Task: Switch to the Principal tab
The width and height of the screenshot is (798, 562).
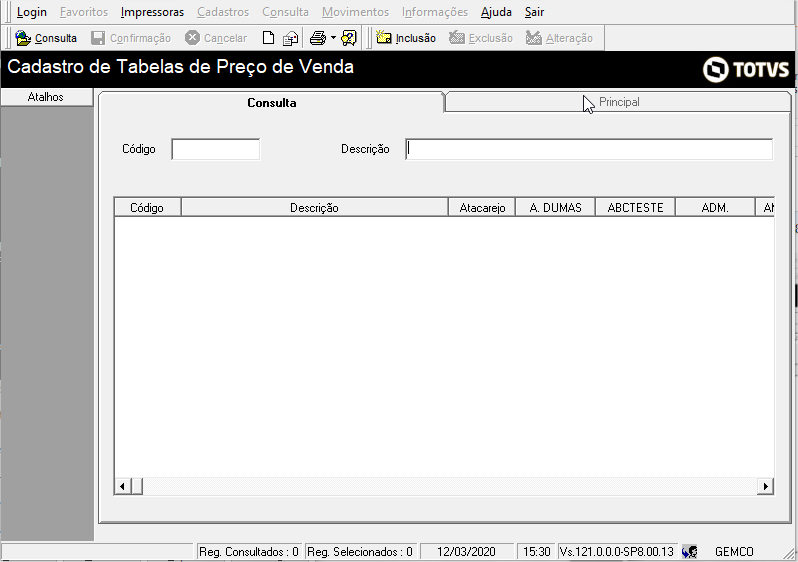Action: [618, 102]
